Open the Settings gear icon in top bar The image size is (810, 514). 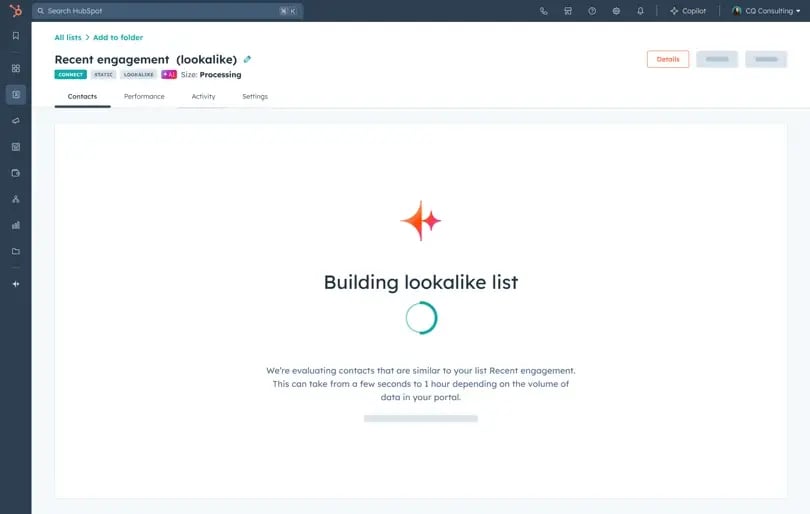(x=616, y=11)
